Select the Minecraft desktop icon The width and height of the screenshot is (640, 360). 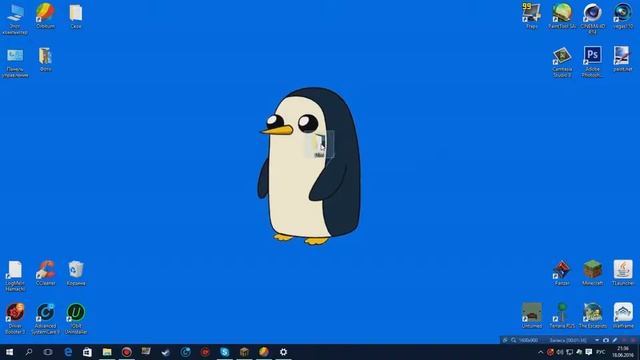click(592, 273)
